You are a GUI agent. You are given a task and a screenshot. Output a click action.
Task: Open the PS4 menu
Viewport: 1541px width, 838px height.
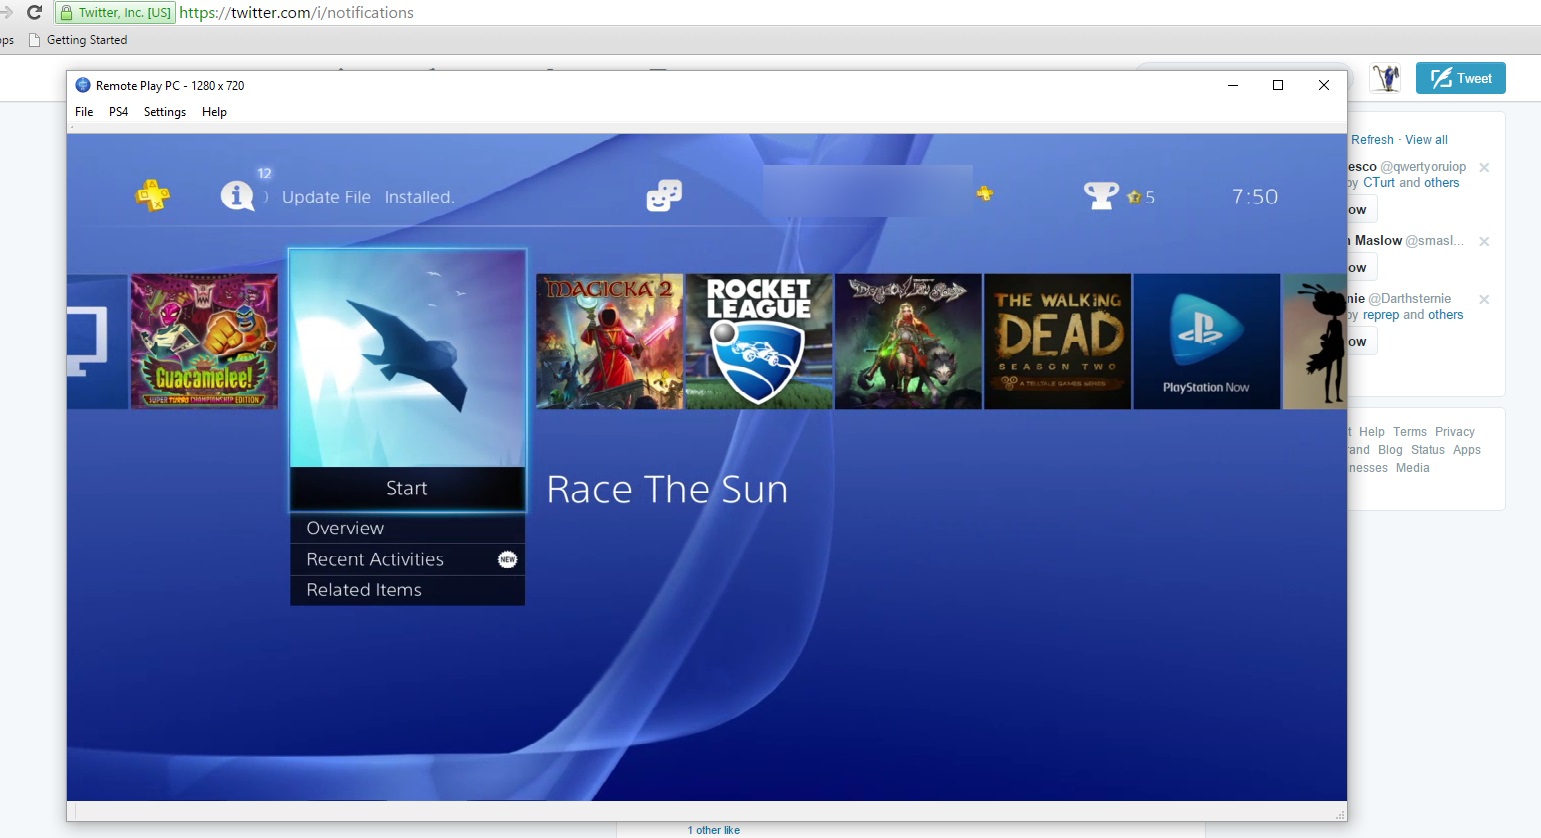pyautogui.click(x=118, y=112)
